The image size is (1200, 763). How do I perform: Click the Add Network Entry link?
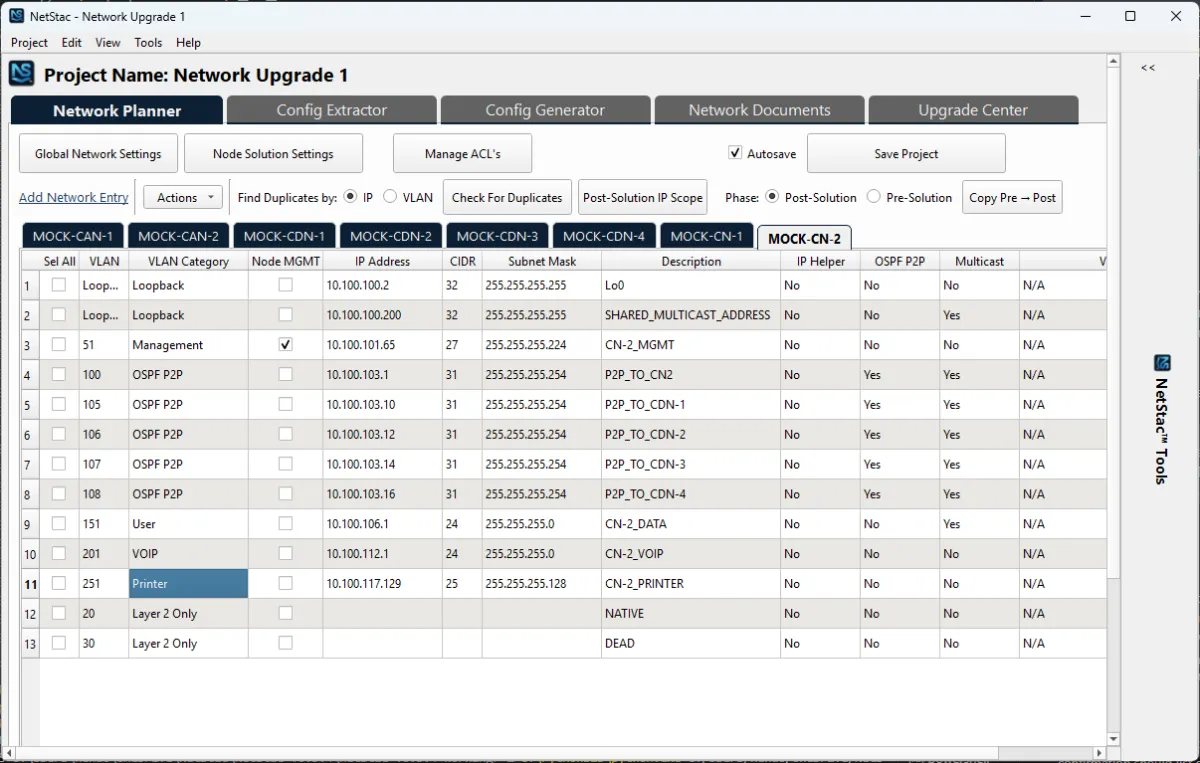point(74,198)
